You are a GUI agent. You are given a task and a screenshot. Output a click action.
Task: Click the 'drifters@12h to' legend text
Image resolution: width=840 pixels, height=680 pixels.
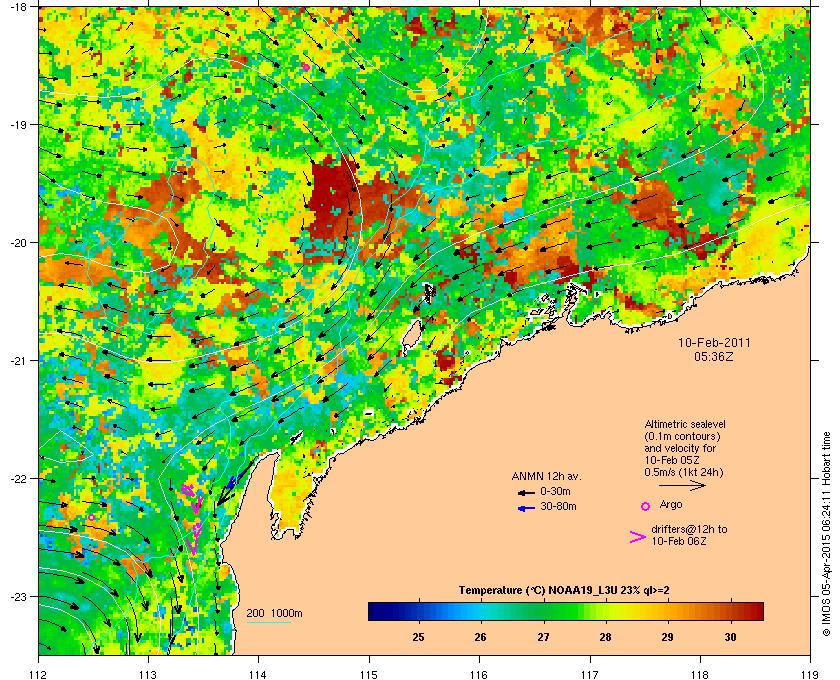click(x=689, y=529)
